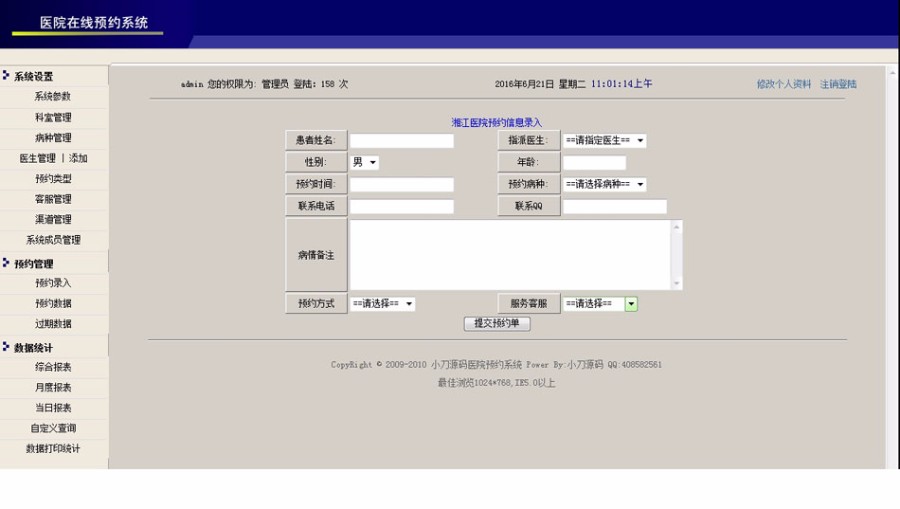Click the 患者姓名 label cell
This screenshot has width=900, height=509.
[316, 140]
